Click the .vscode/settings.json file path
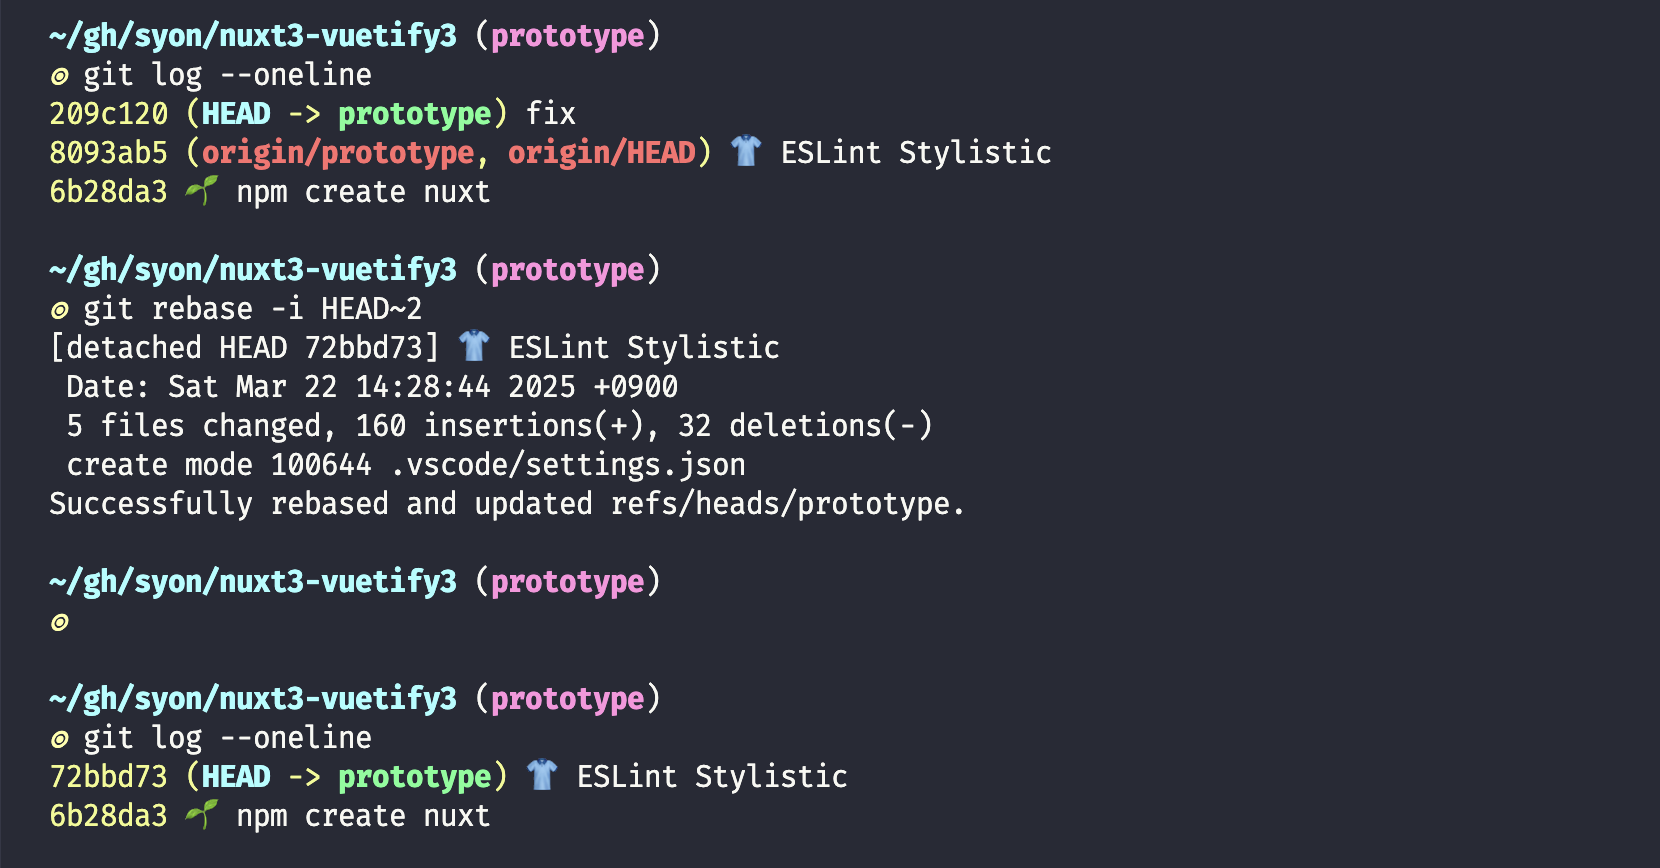This screenshot has width=1660, height=868. click(568, 464)
